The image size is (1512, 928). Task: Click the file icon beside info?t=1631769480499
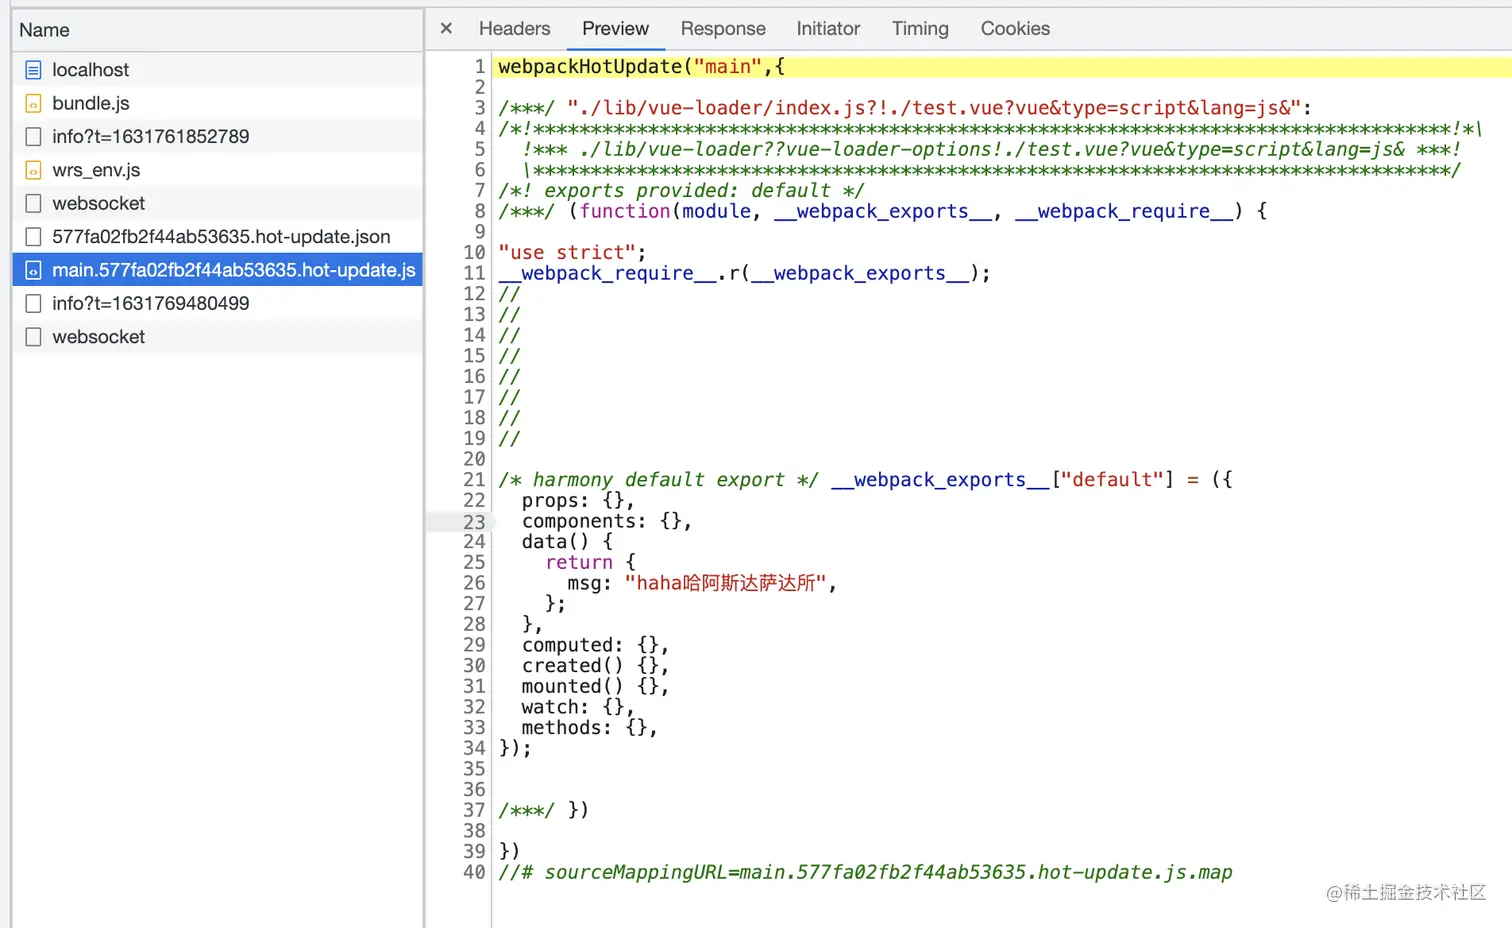[x=33, y=303]
